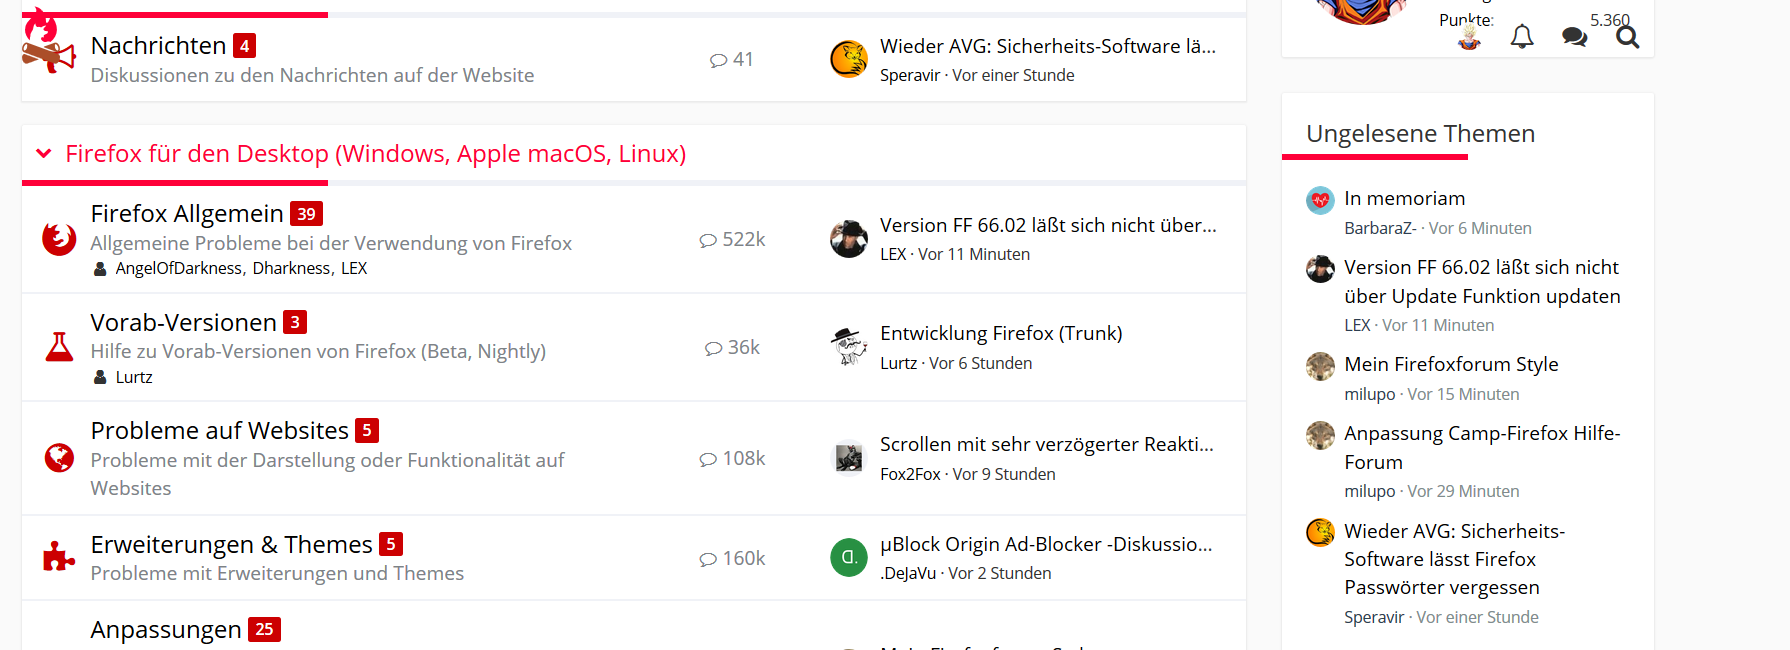The image size is (1790, 650).
Task: Open thread µBlock Origin Ad-Blocker -Diskussio...
Action: tap(1046, 544)
